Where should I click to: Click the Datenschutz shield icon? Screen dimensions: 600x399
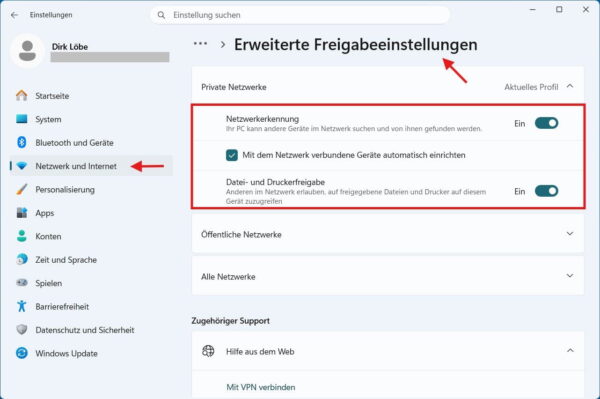click(22, 329)
